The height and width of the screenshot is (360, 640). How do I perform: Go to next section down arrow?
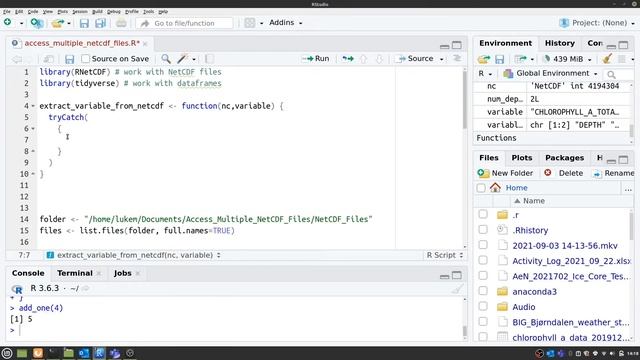coord(379,59)
